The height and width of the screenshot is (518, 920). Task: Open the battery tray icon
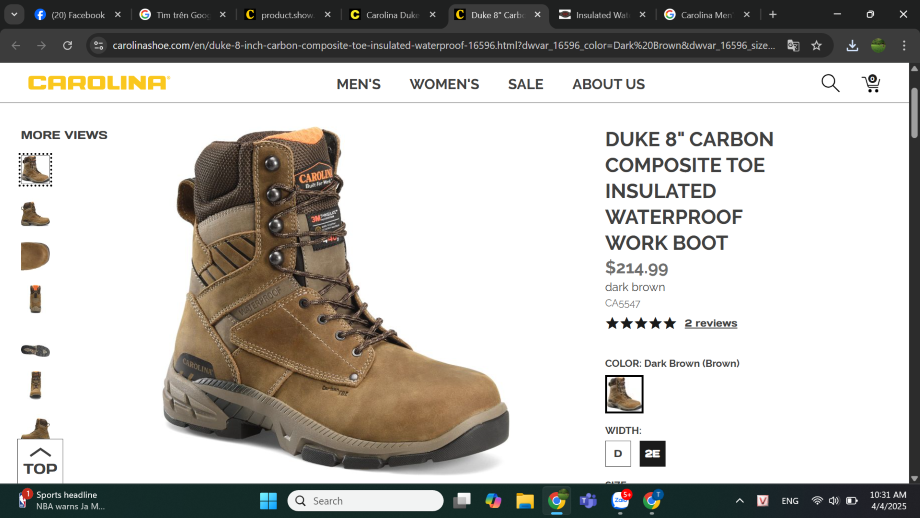[852, 501]
